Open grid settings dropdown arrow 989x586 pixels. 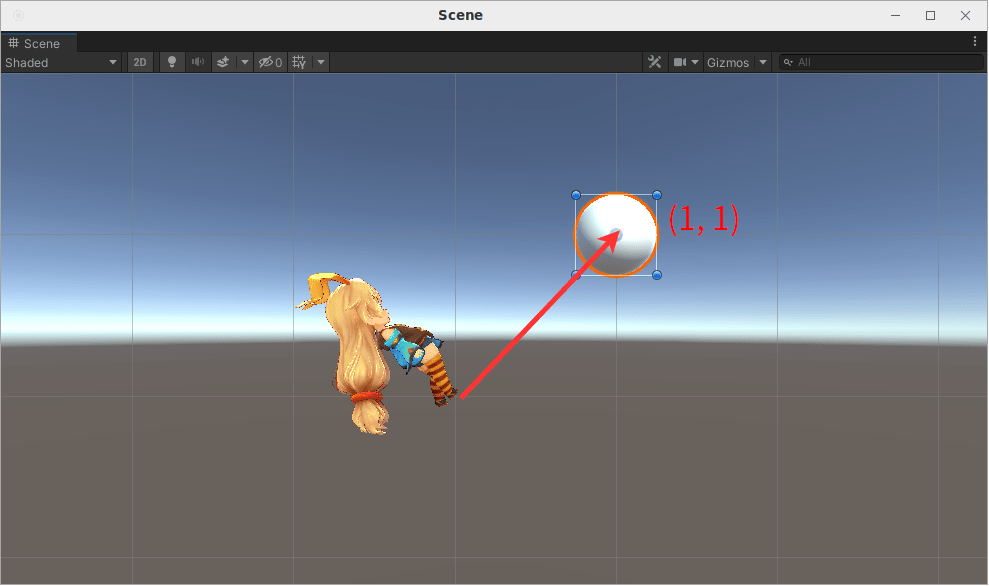click(x=321, y=62)
